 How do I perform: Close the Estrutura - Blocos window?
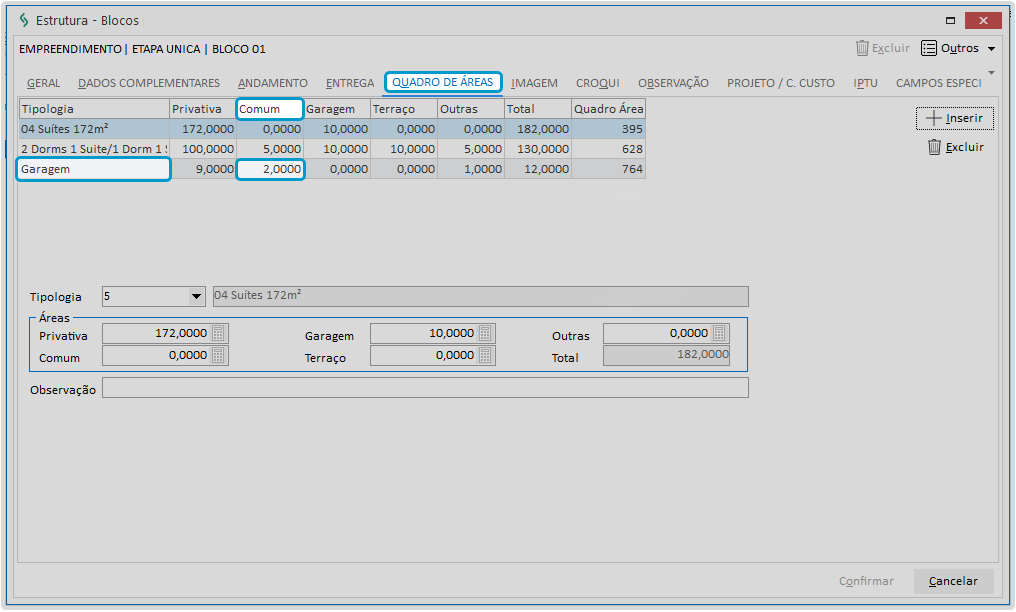click(x=983, y=21)
